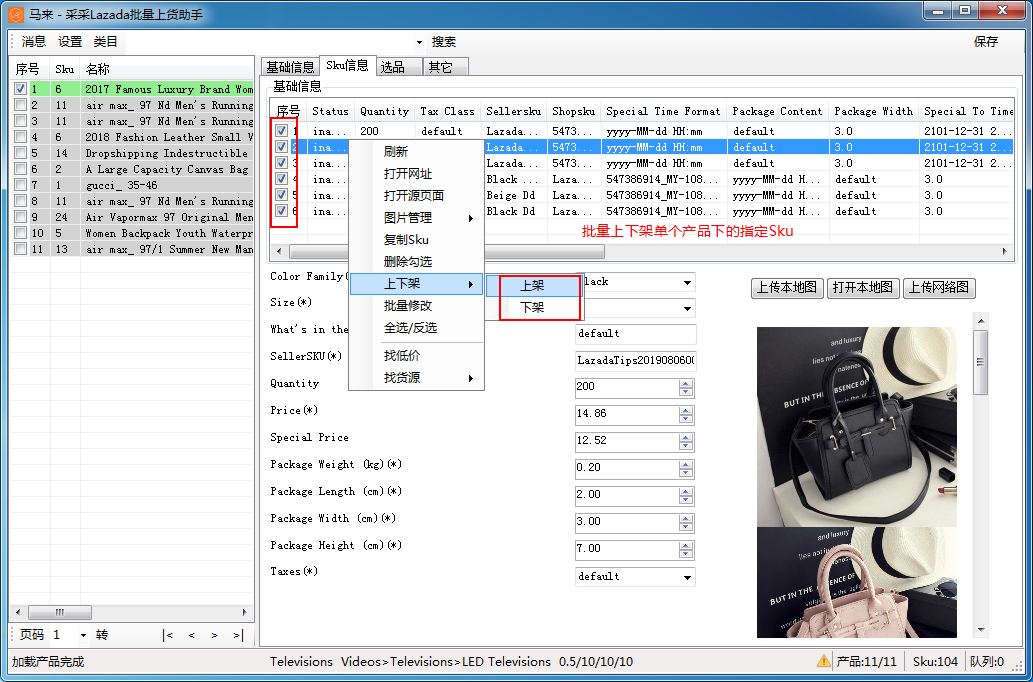The height and width of the screenshot is (682, 1033).
Task: Open the Taxes dropdown
Action: [687, 577]
